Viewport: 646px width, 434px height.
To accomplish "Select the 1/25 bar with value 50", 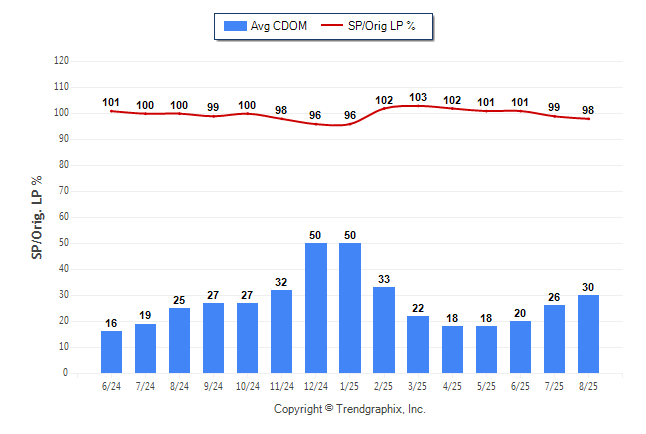I will (350, 308).
